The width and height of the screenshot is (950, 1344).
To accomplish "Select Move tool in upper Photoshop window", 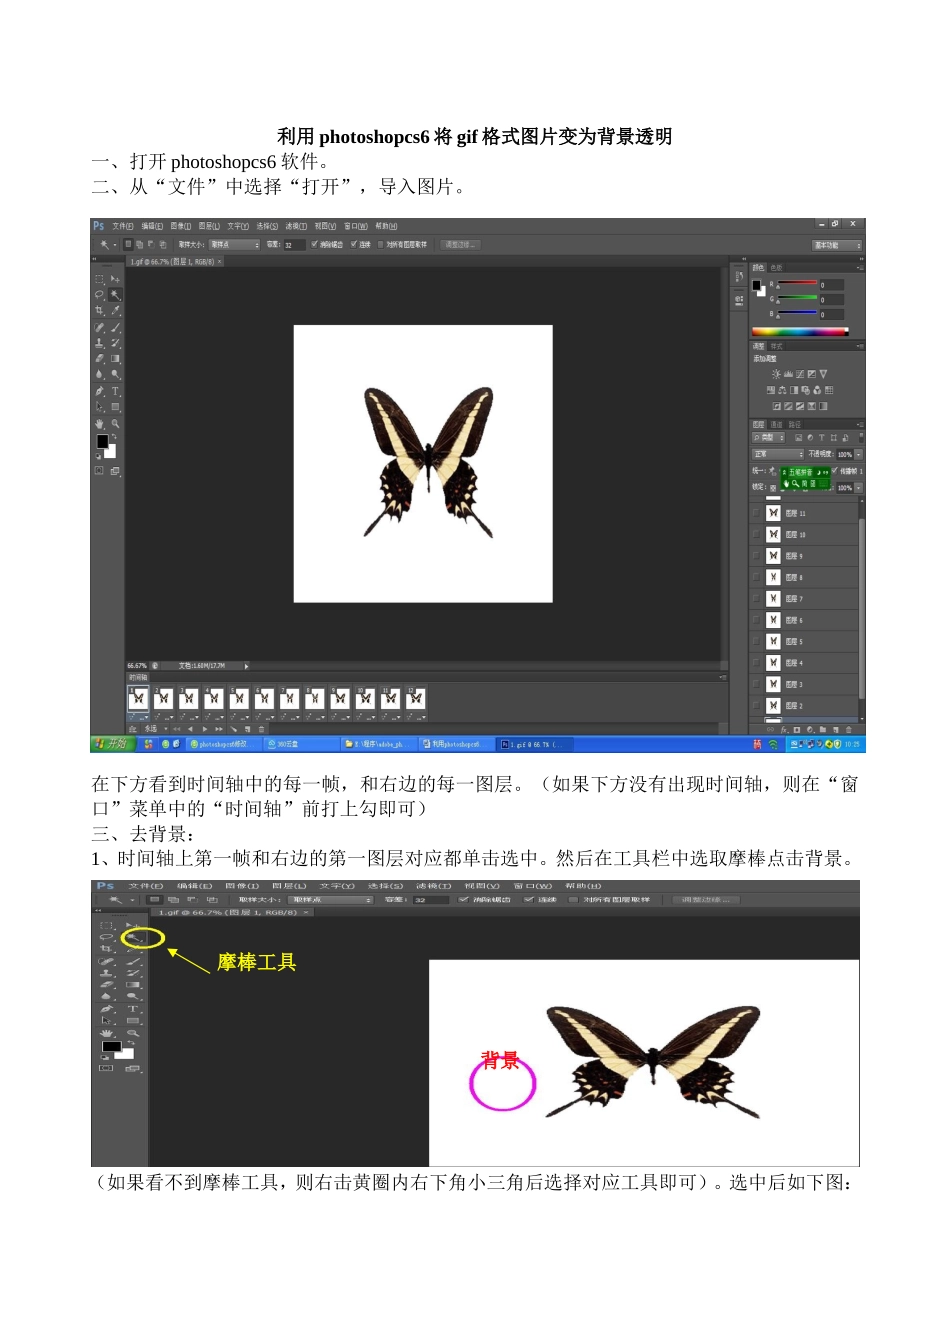I will (115, 279).
